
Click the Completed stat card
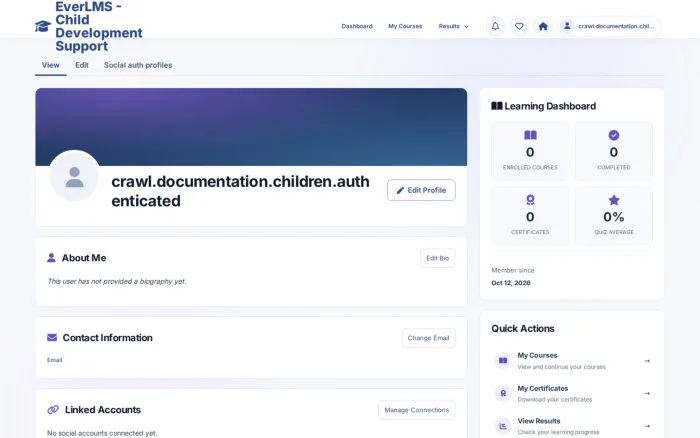[x=614, y=151]
